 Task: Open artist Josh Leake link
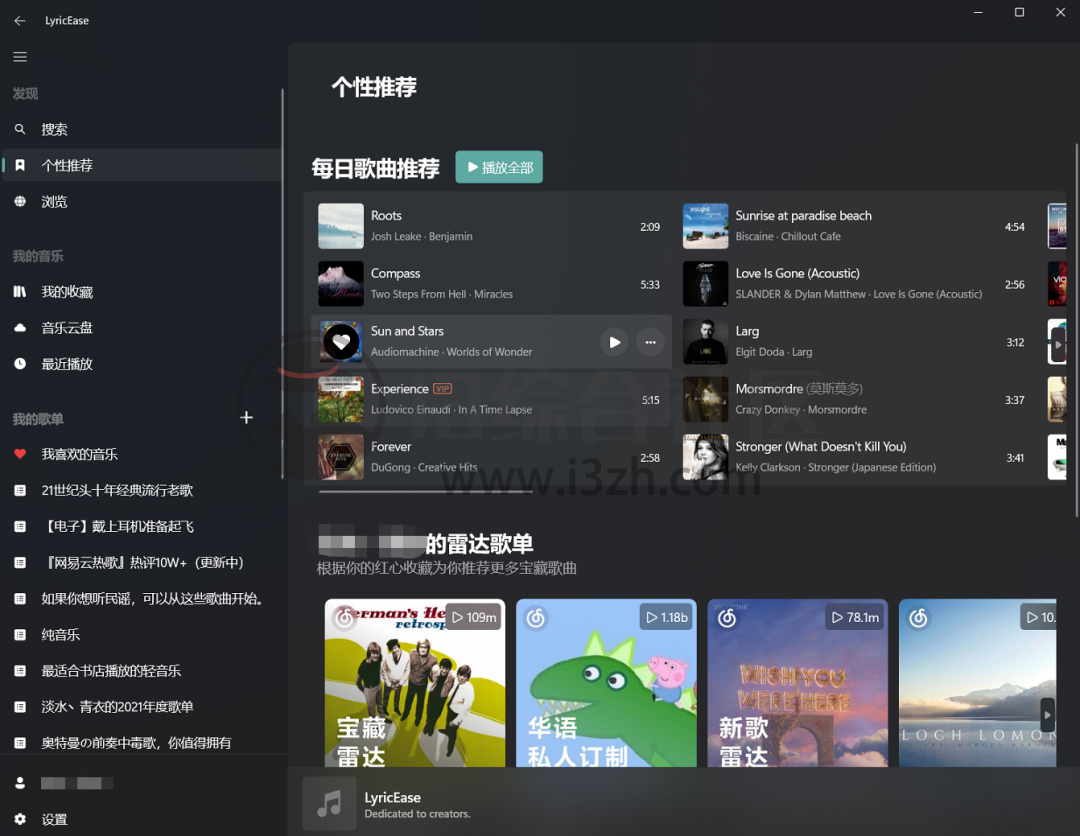396,236
